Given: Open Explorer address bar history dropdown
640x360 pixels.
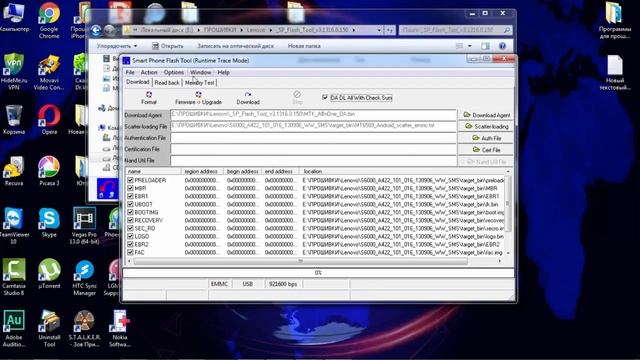Looking at the screenshot, I should 379,30.
